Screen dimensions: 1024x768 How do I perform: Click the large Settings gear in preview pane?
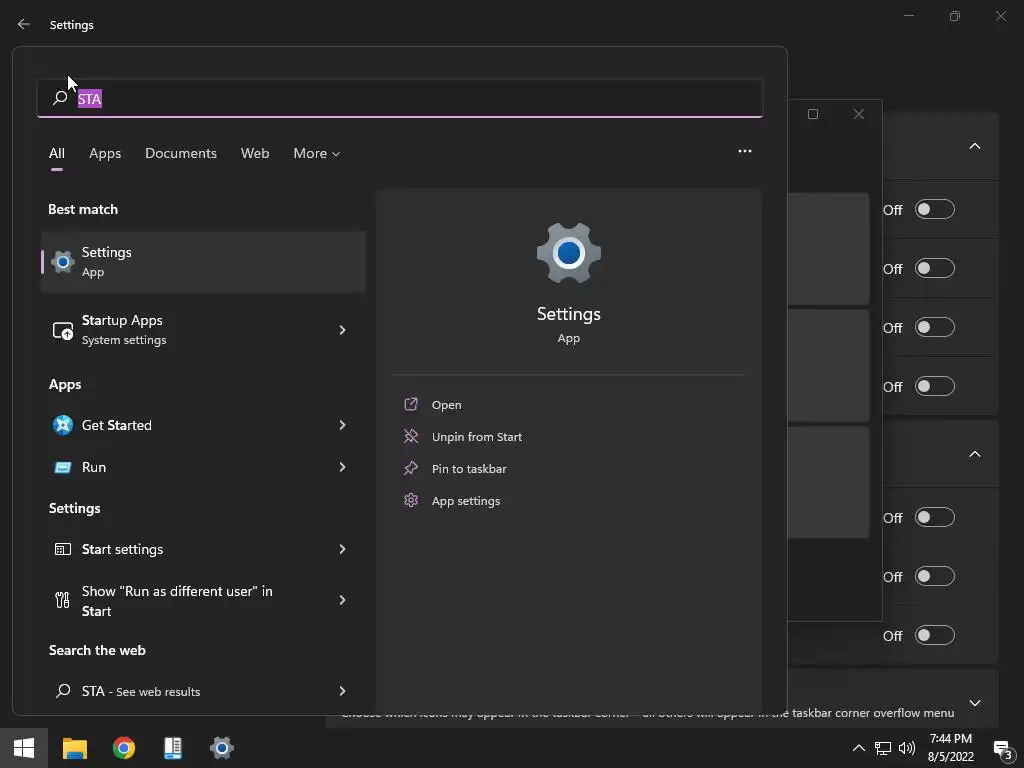[x=569, y=253]
